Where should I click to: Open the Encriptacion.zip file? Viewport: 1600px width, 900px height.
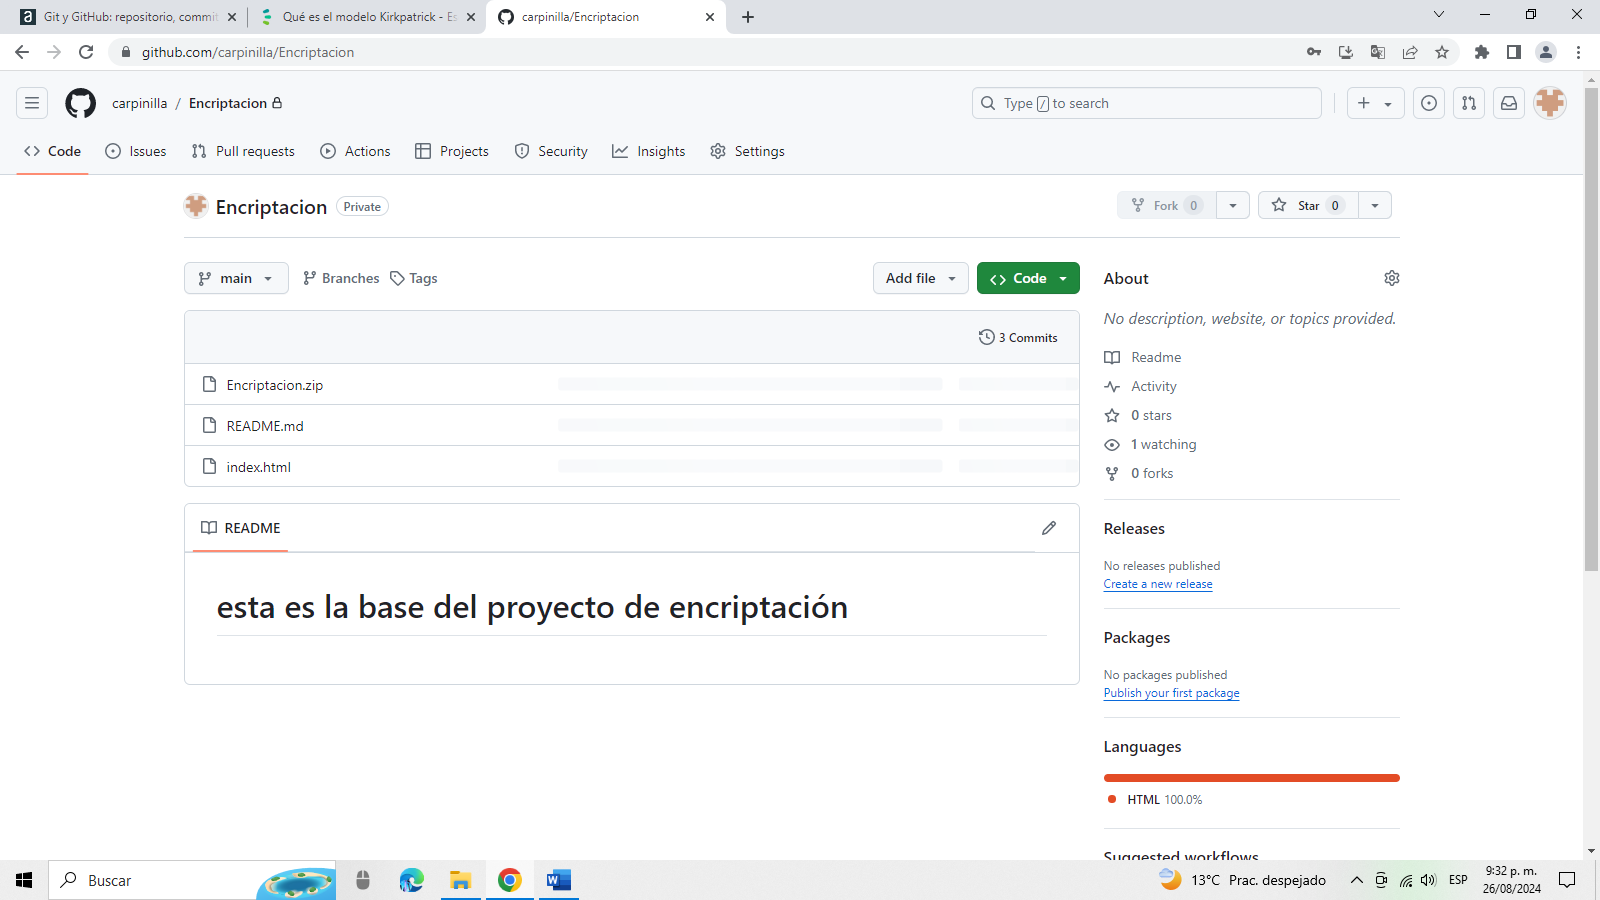[275, 385]
